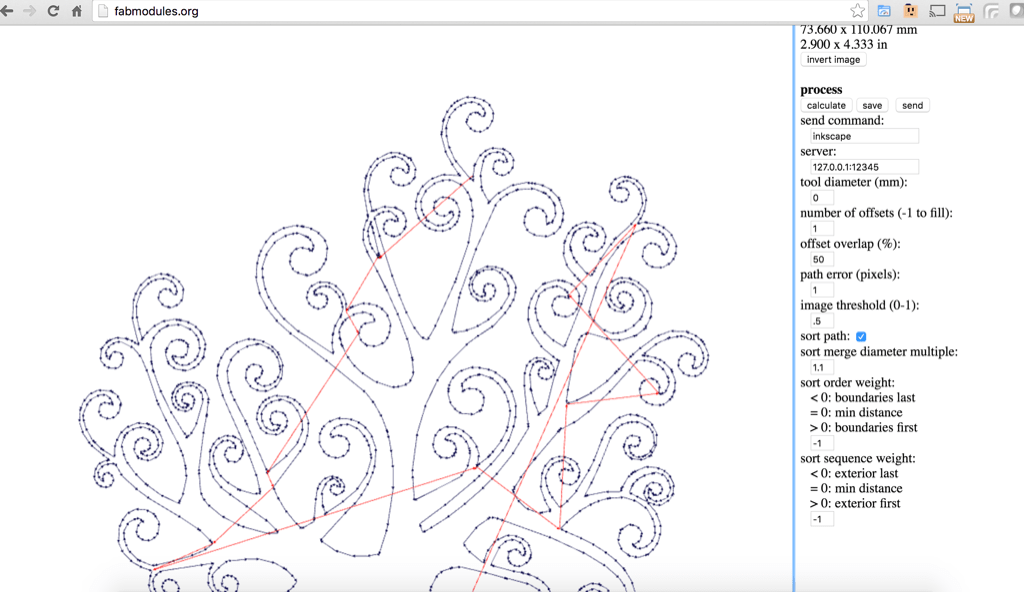Click the '73.660 x 110.067 mm' dimension text

[x=858, y=29]
